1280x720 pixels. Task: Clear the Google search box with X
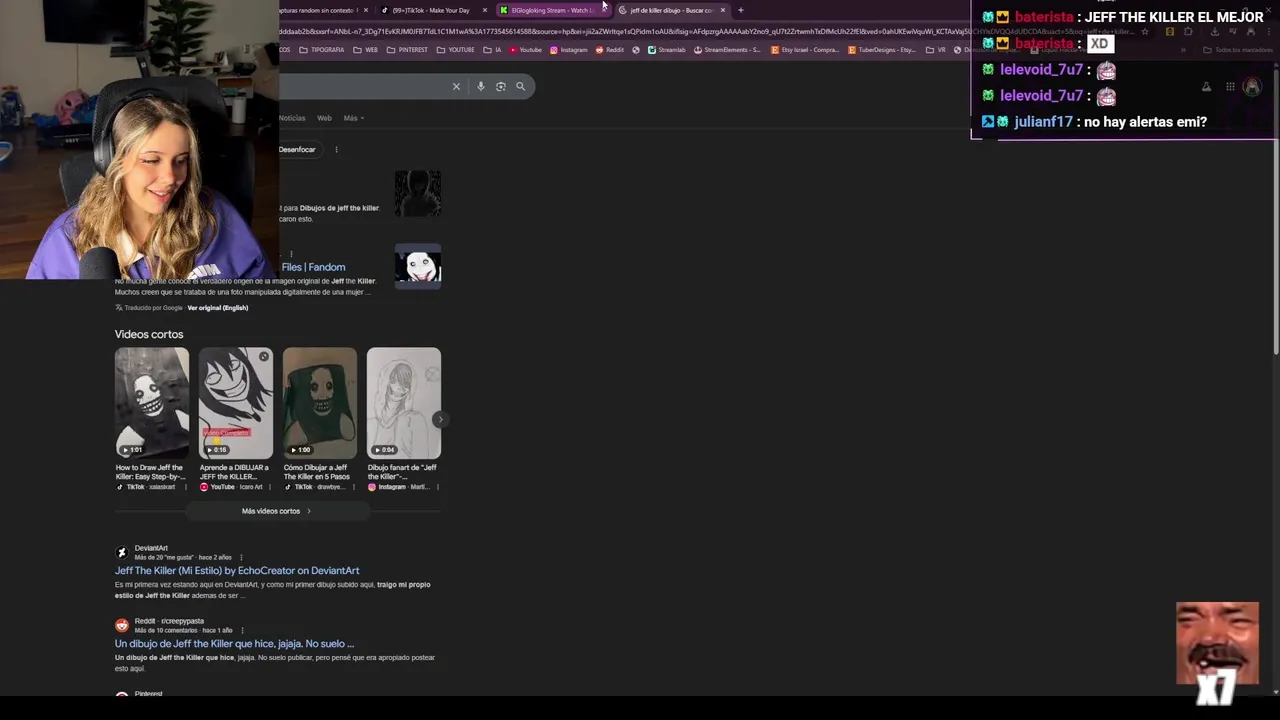(x=456, y=86)
